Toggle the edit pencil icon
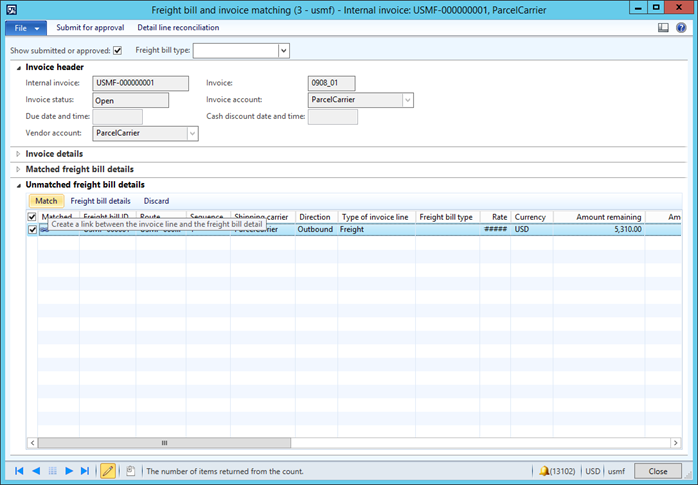The width and height of the screenshot is (698, 485). tap(108, 470)
